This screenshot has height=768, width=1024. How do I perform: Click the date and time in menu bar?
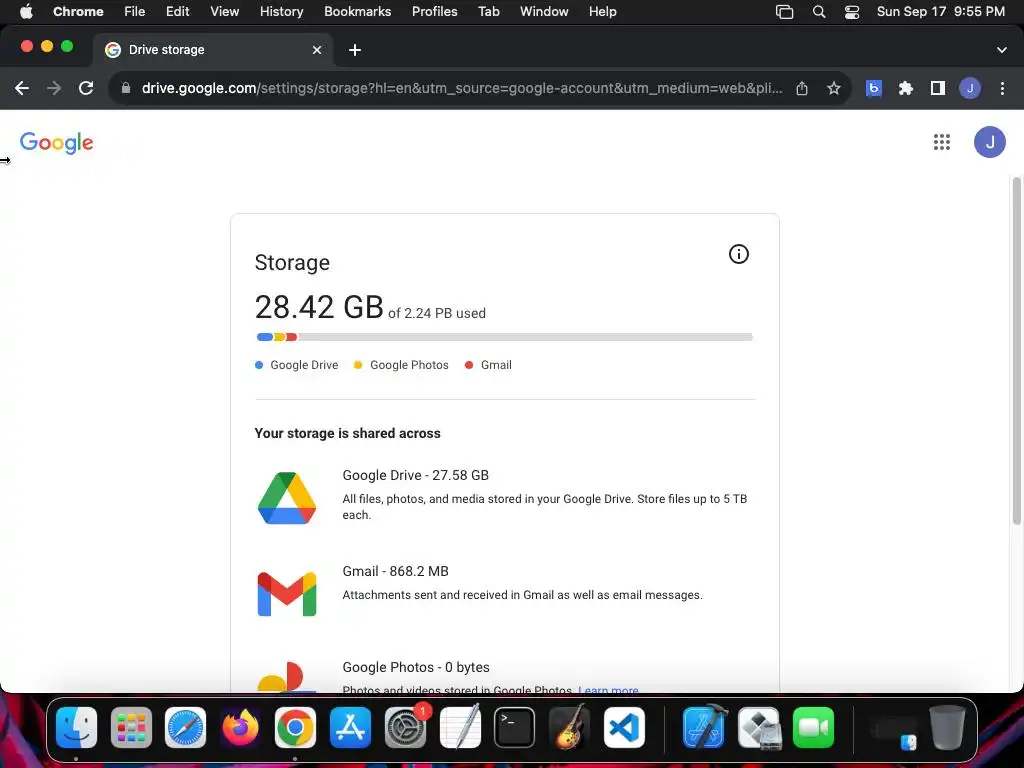pyautogui.click(x=940, y=12)
